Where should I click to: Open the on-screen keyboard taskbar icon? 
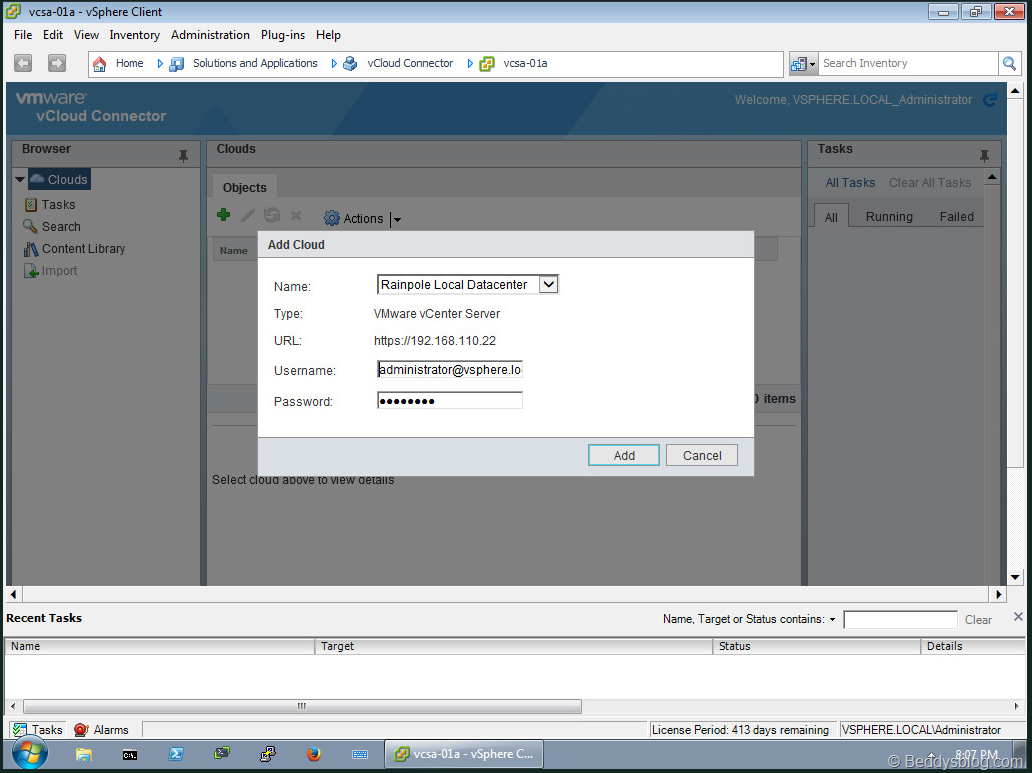[360, 755]
